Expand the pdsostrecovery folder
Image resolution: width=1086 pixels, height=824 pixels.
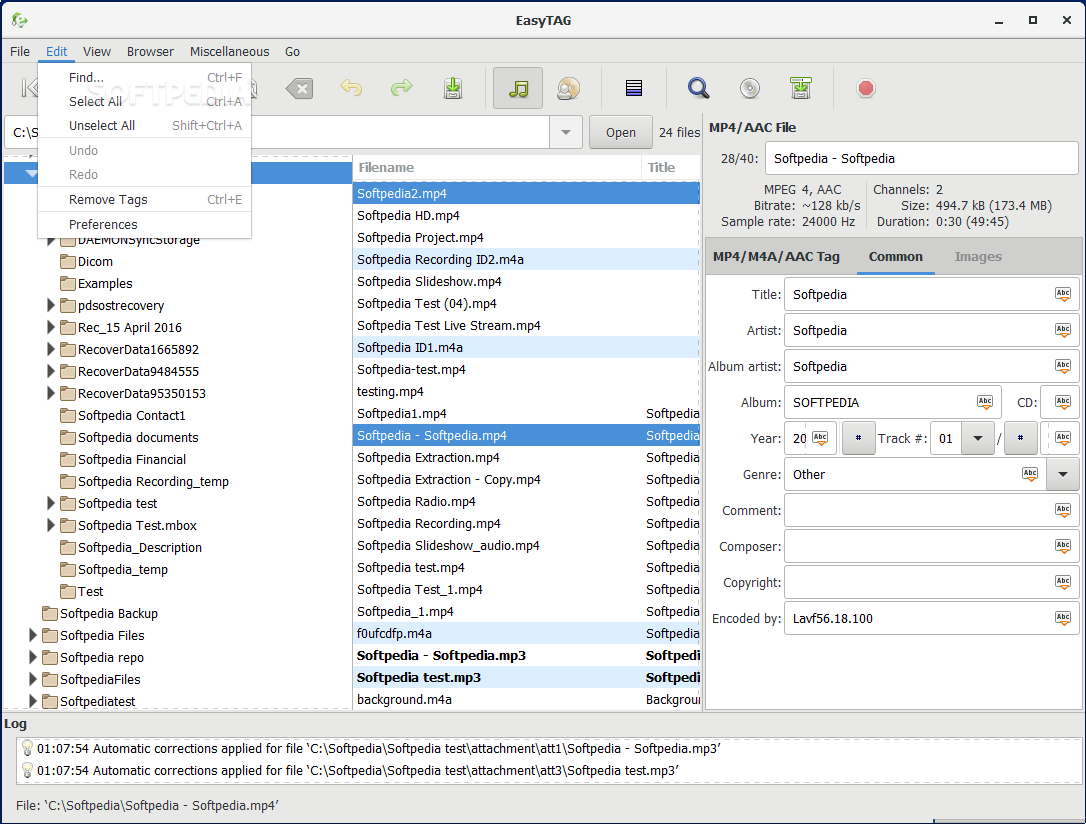(x=50, y=305)
